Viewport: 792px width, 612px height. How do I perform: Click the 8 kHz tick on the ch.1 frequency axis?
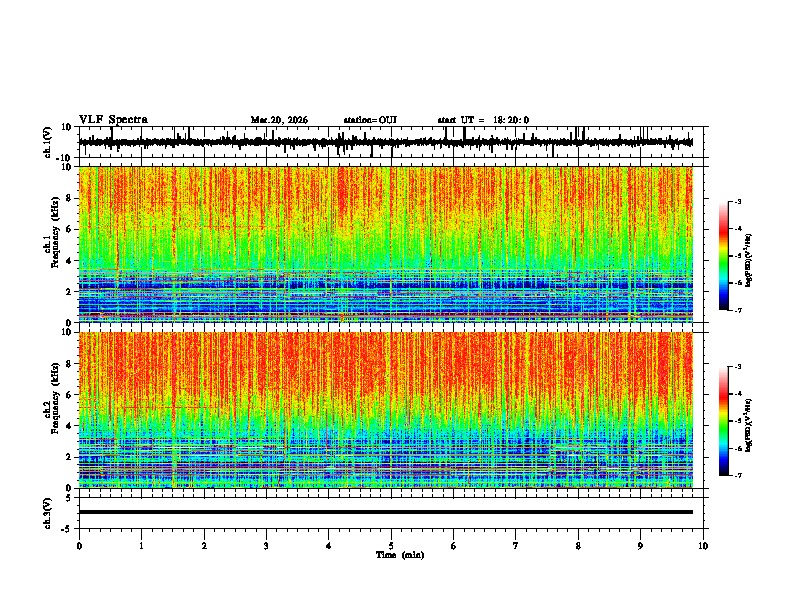click(69, 198)
